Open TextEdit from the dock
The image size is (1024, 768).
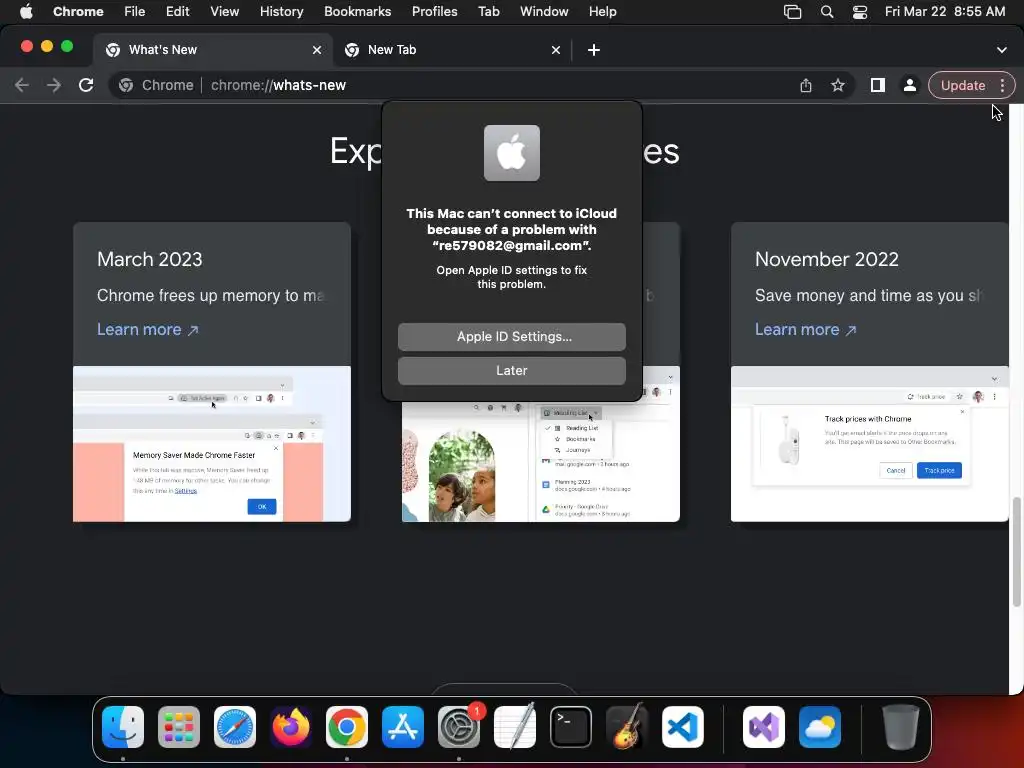click(515, 726)
